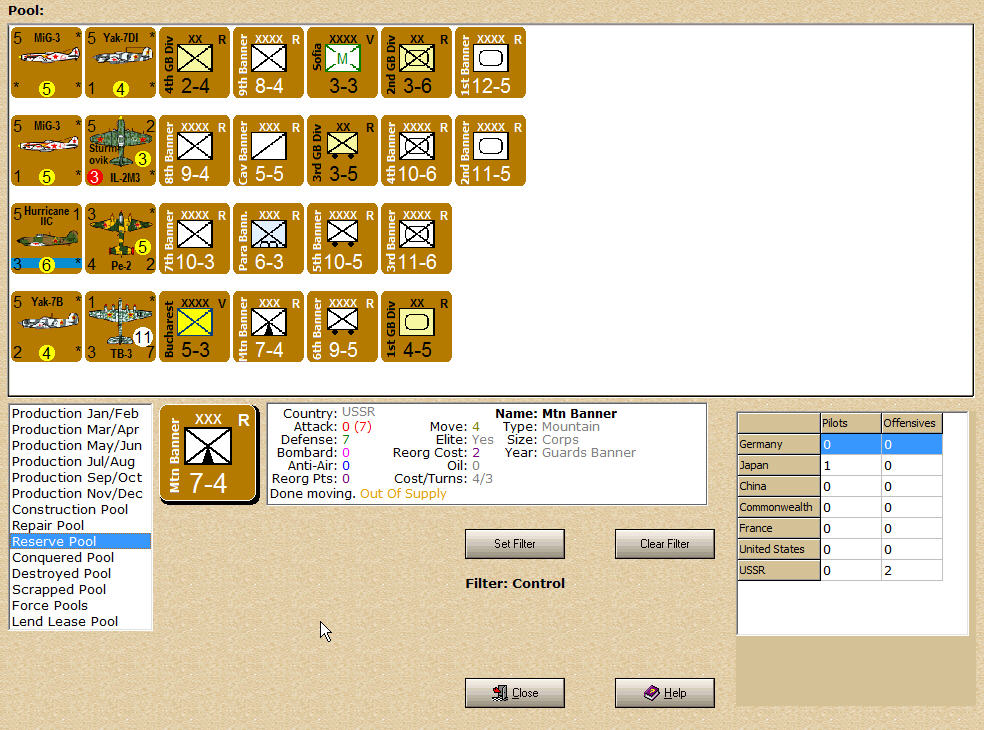Pick the 3rd GB Div 3-5 counter
Screen dimensions: 984x730
tap(343, 150)
